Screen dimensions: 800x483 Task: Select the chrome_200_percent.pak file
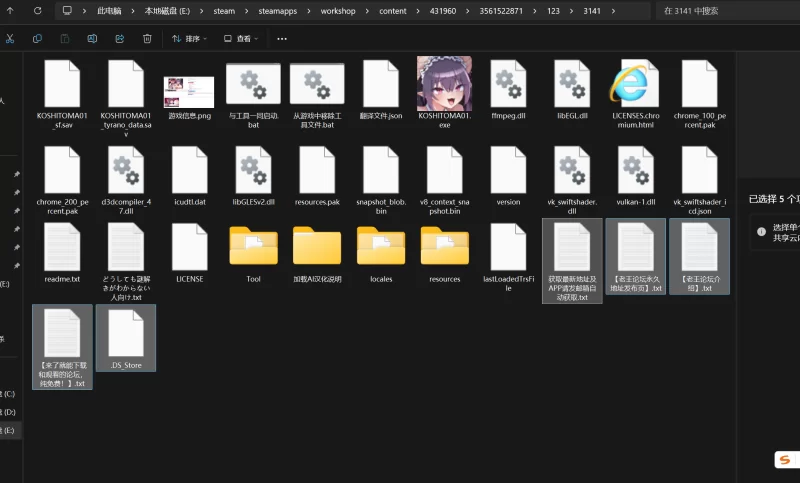point(62,180)
